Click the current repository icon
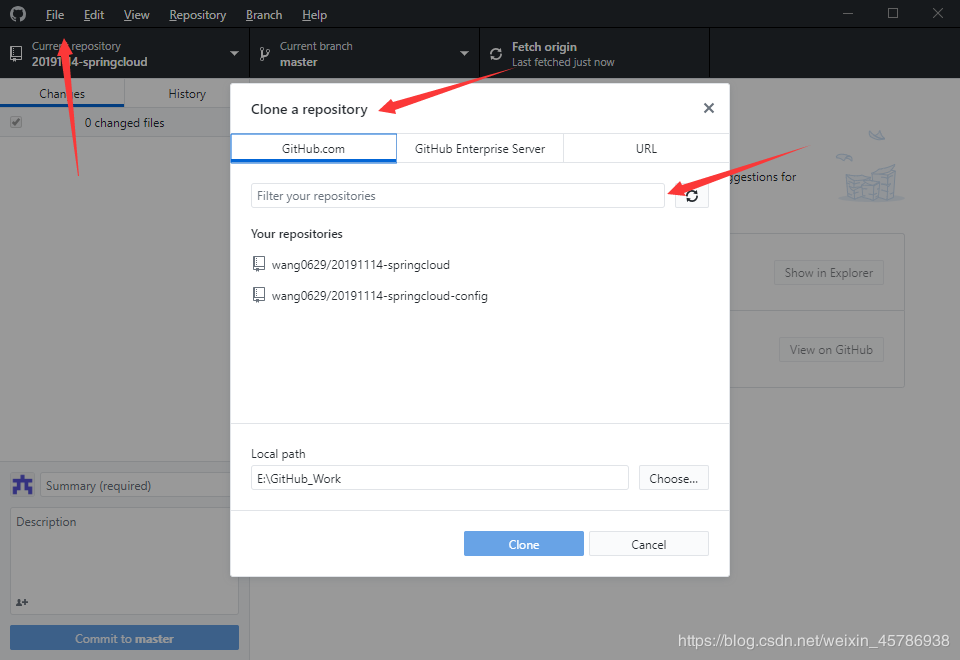960x660 pixels. click(17, 54)
